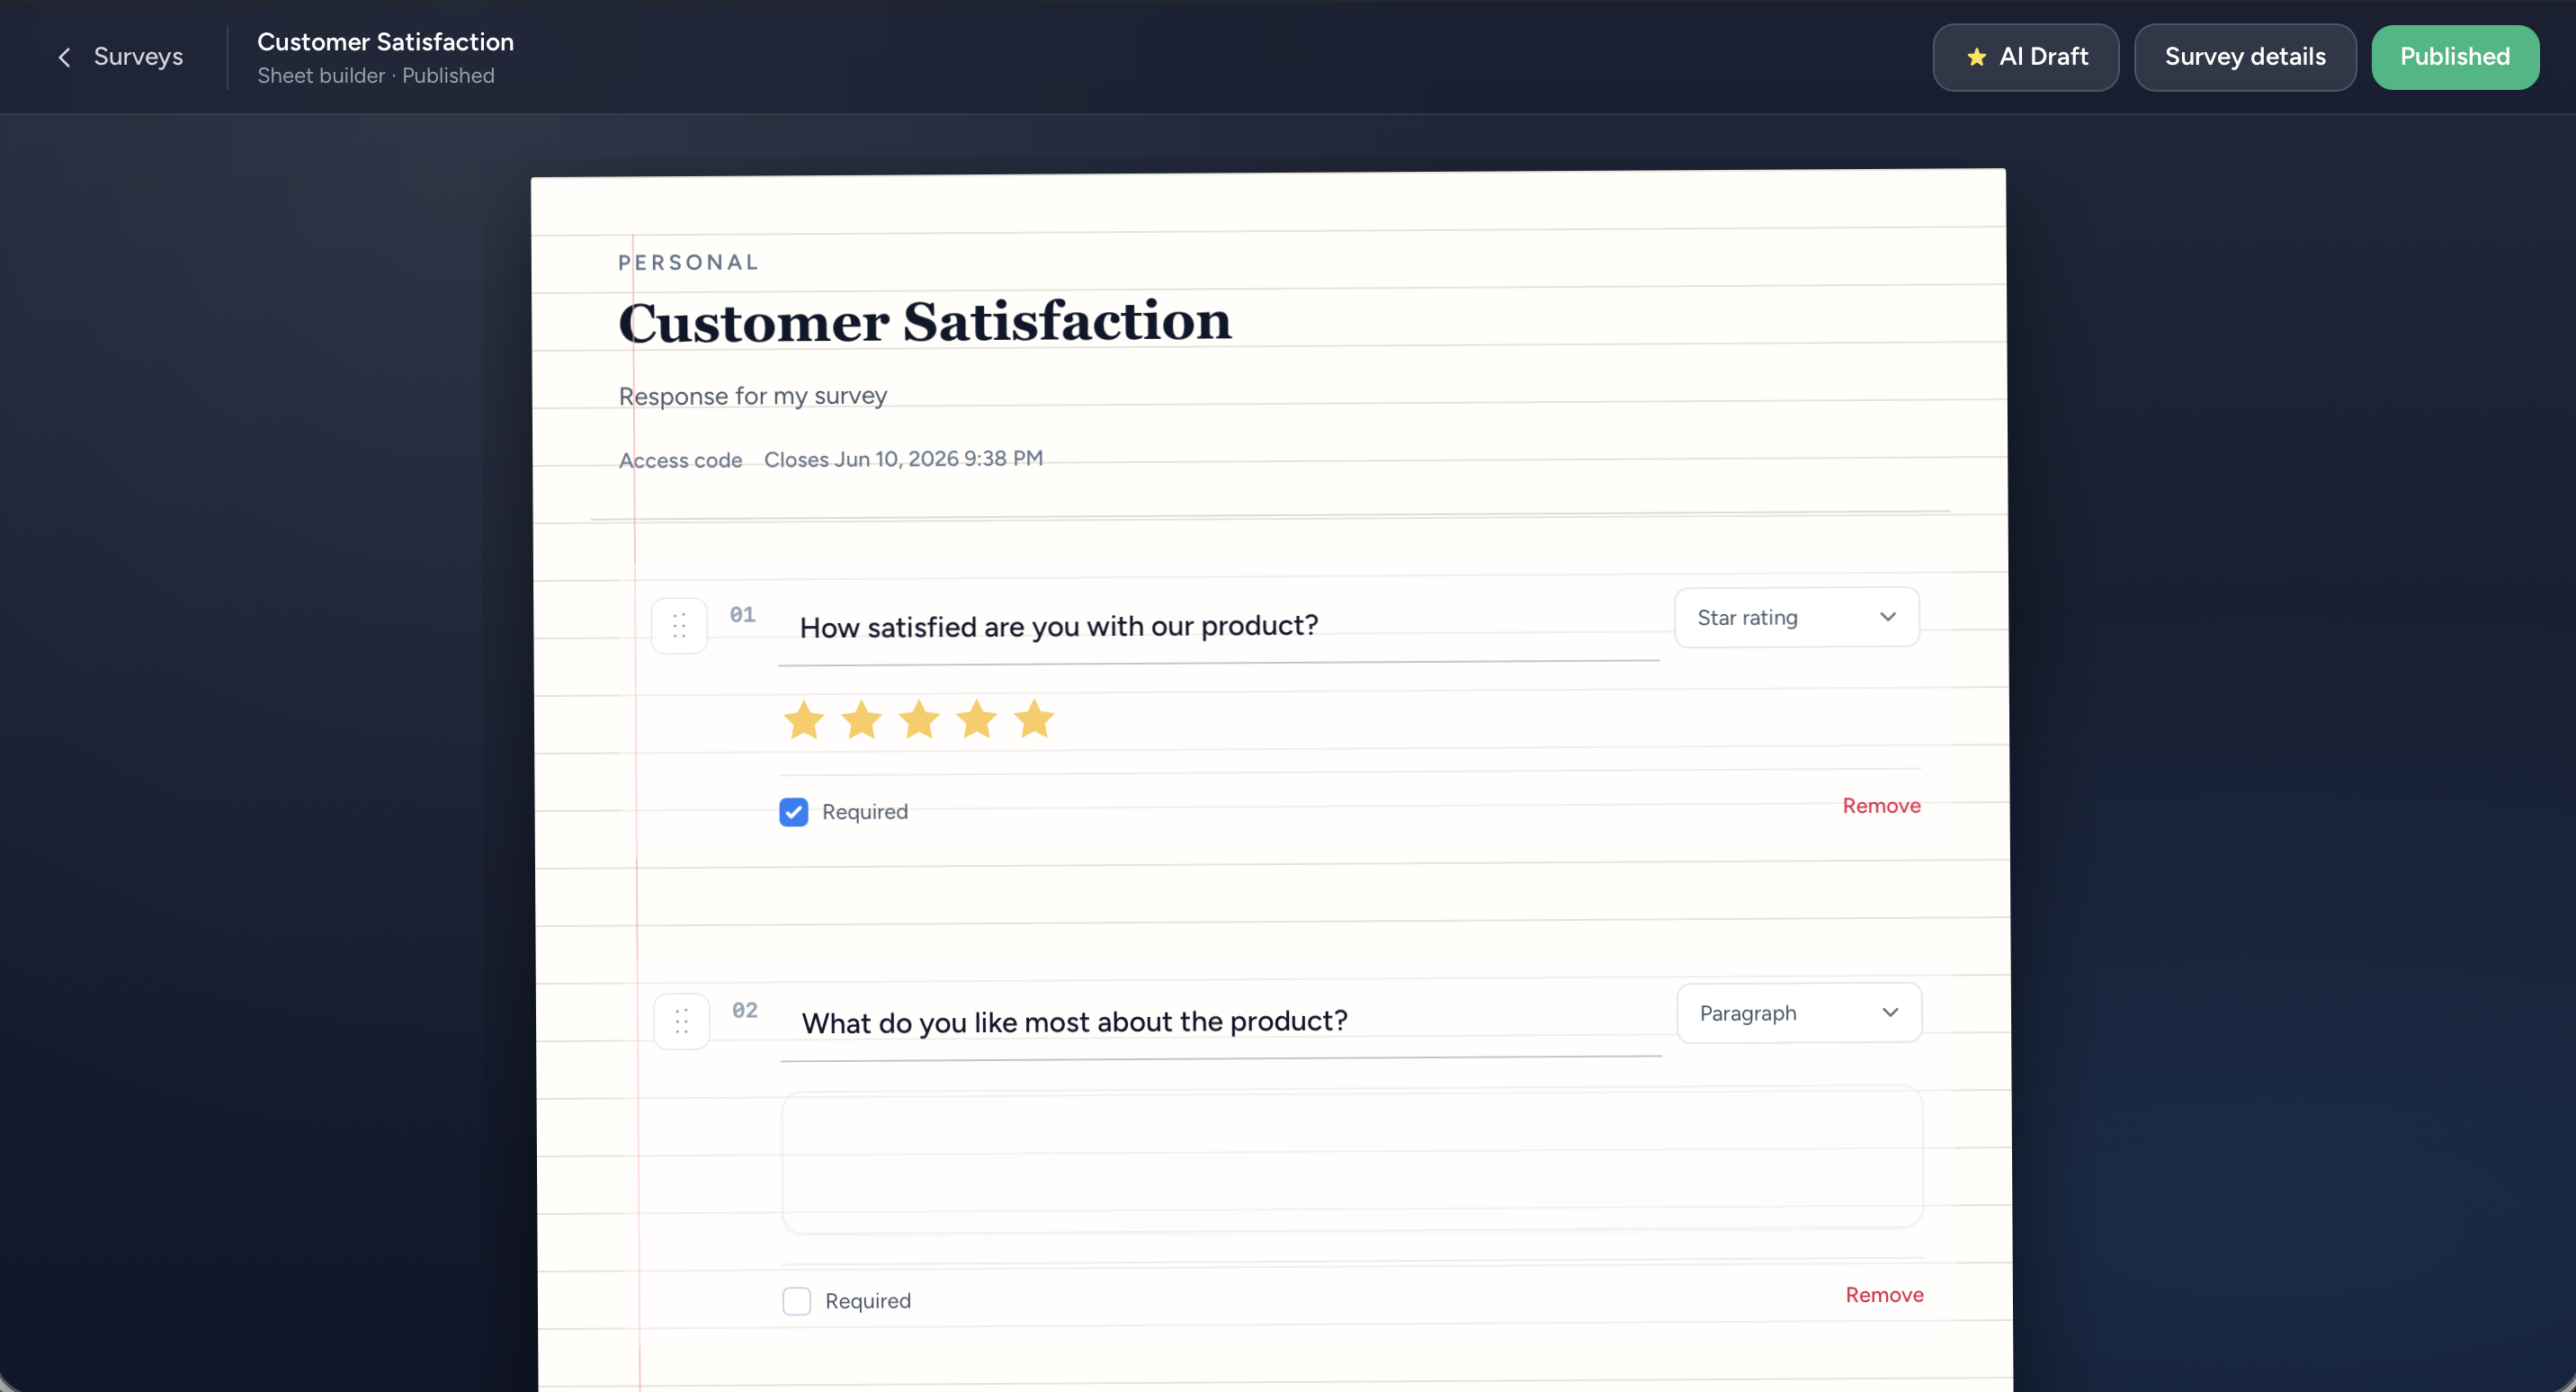Image resolution: width=2576 pixels, height=1392 pixels.
Task: Remove the product satisfaction question
Action: (x=1881, y=806)
